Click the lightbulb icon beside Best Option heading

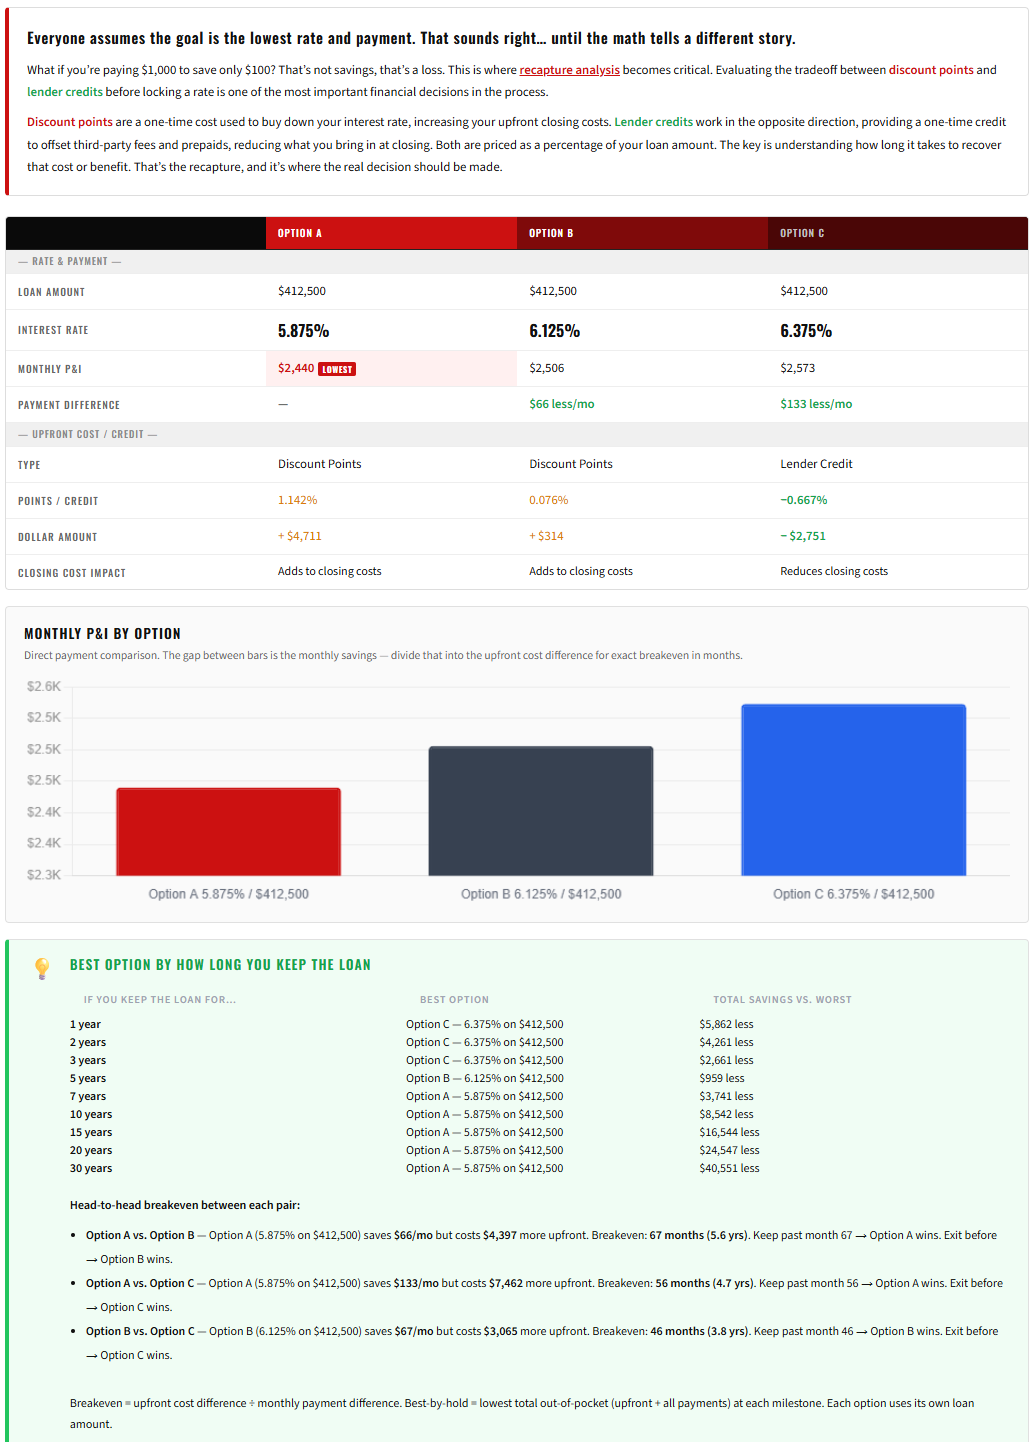click(x=42, y=967)
